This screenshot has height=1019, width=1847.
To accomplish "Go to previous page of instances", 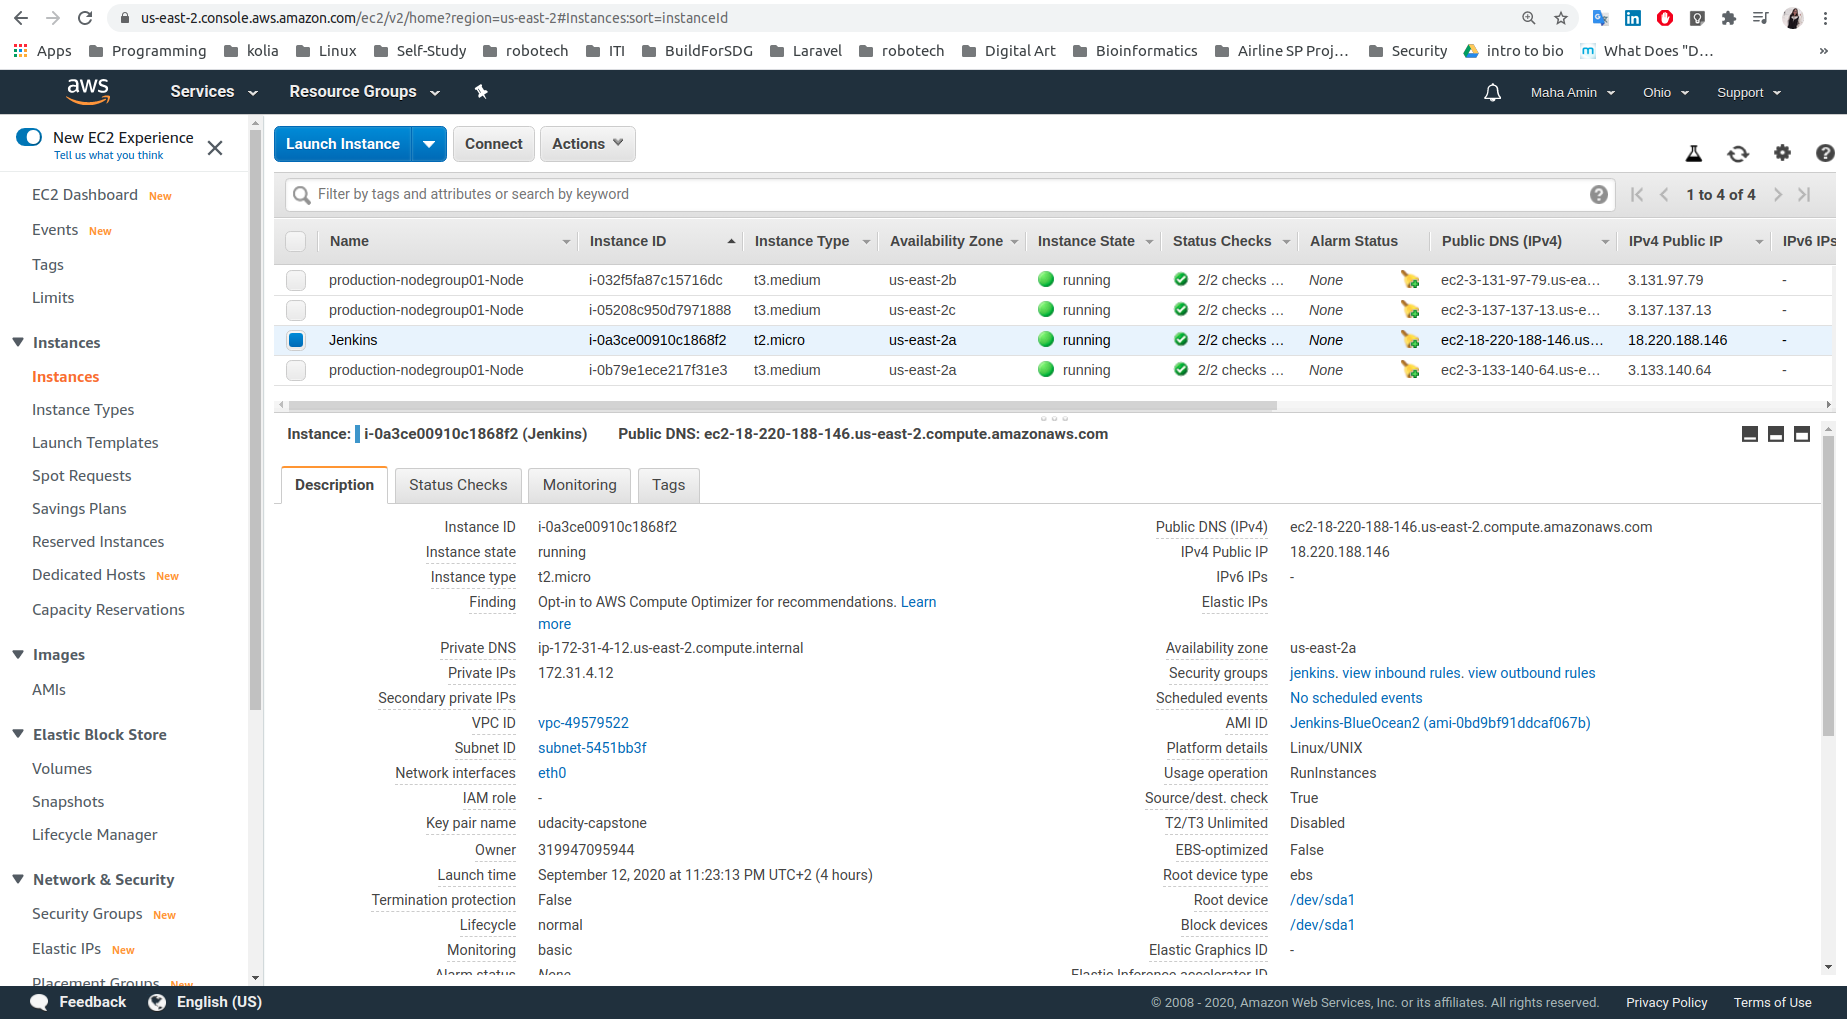I will pos(1664,194).
